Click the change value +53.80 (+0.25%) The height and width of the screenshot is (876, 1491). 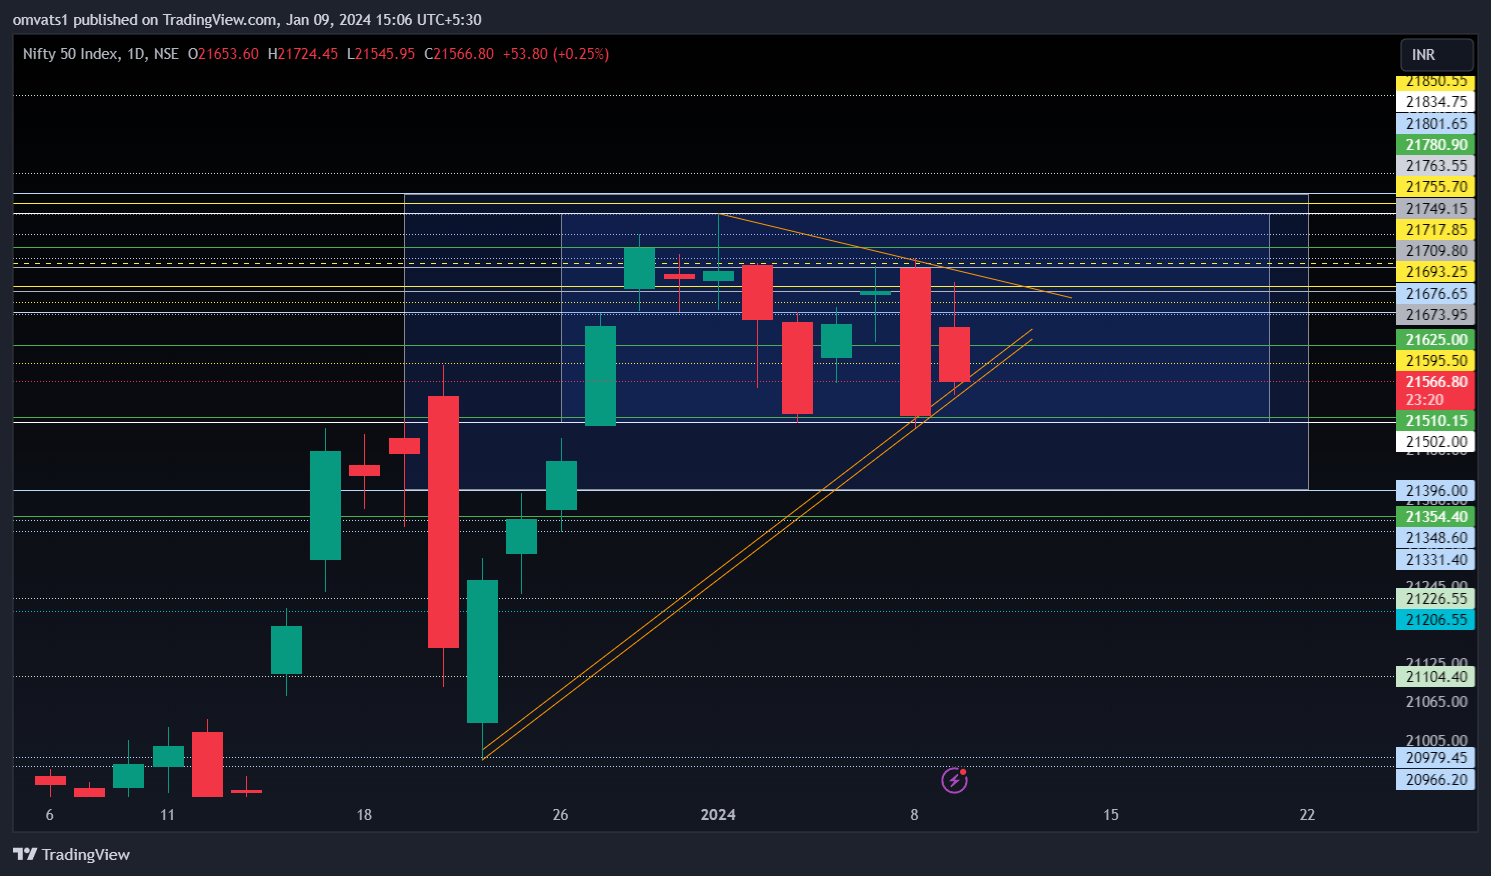[x=555, y=54]
